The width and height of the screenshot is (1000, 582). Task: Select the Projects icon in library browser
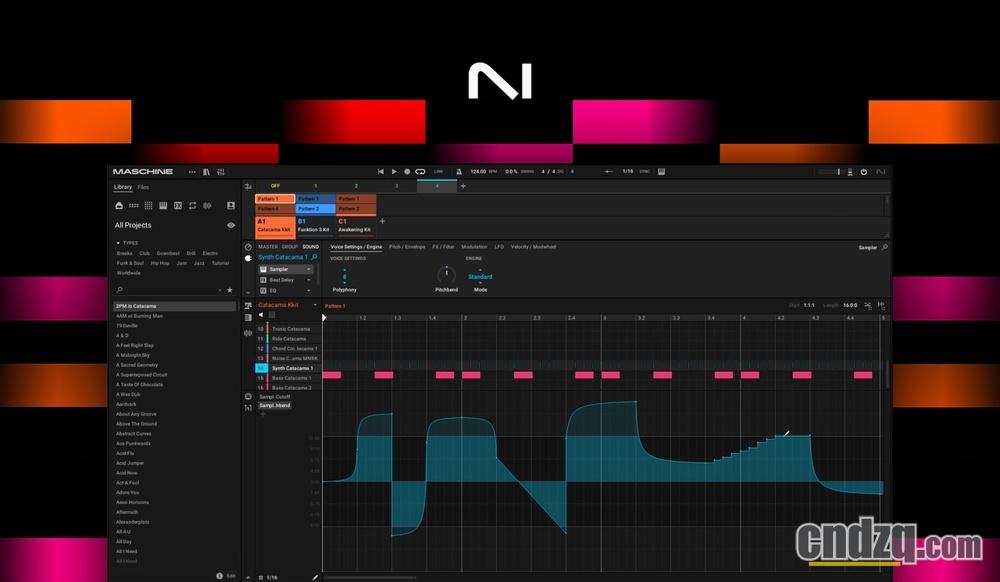pos(119,205)
